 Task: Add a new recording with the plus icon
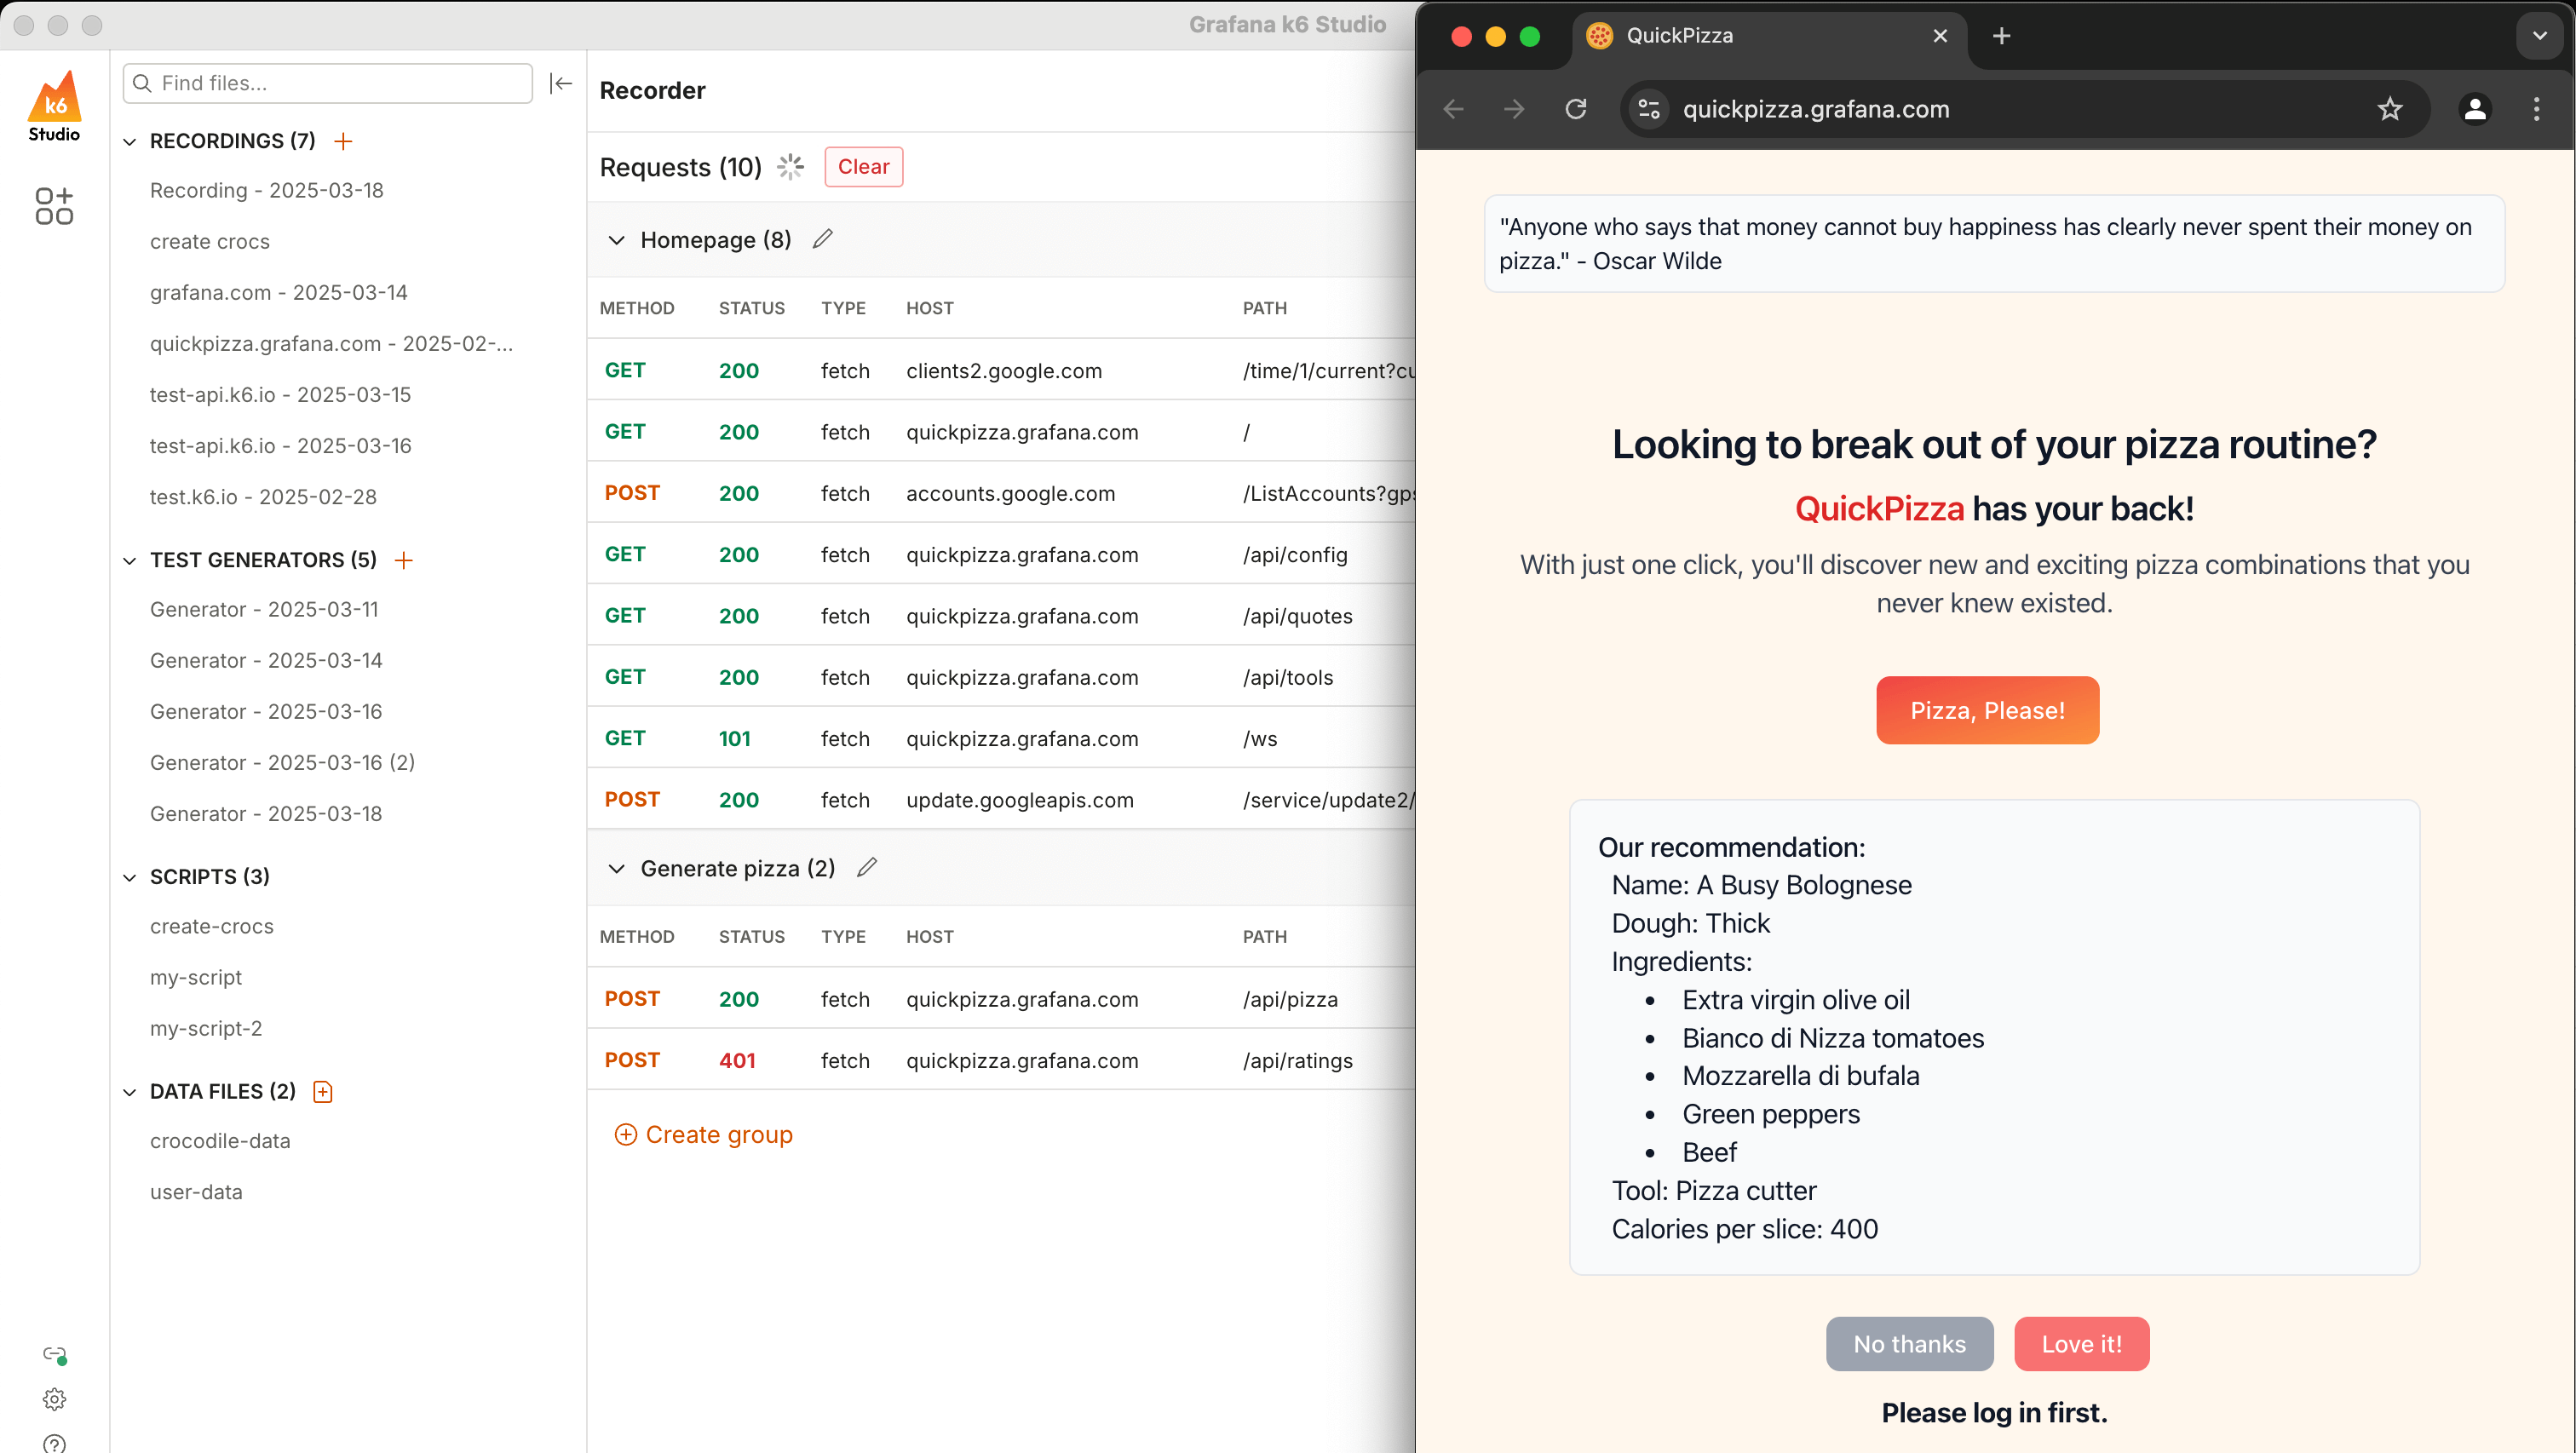(x=343, y=141)
